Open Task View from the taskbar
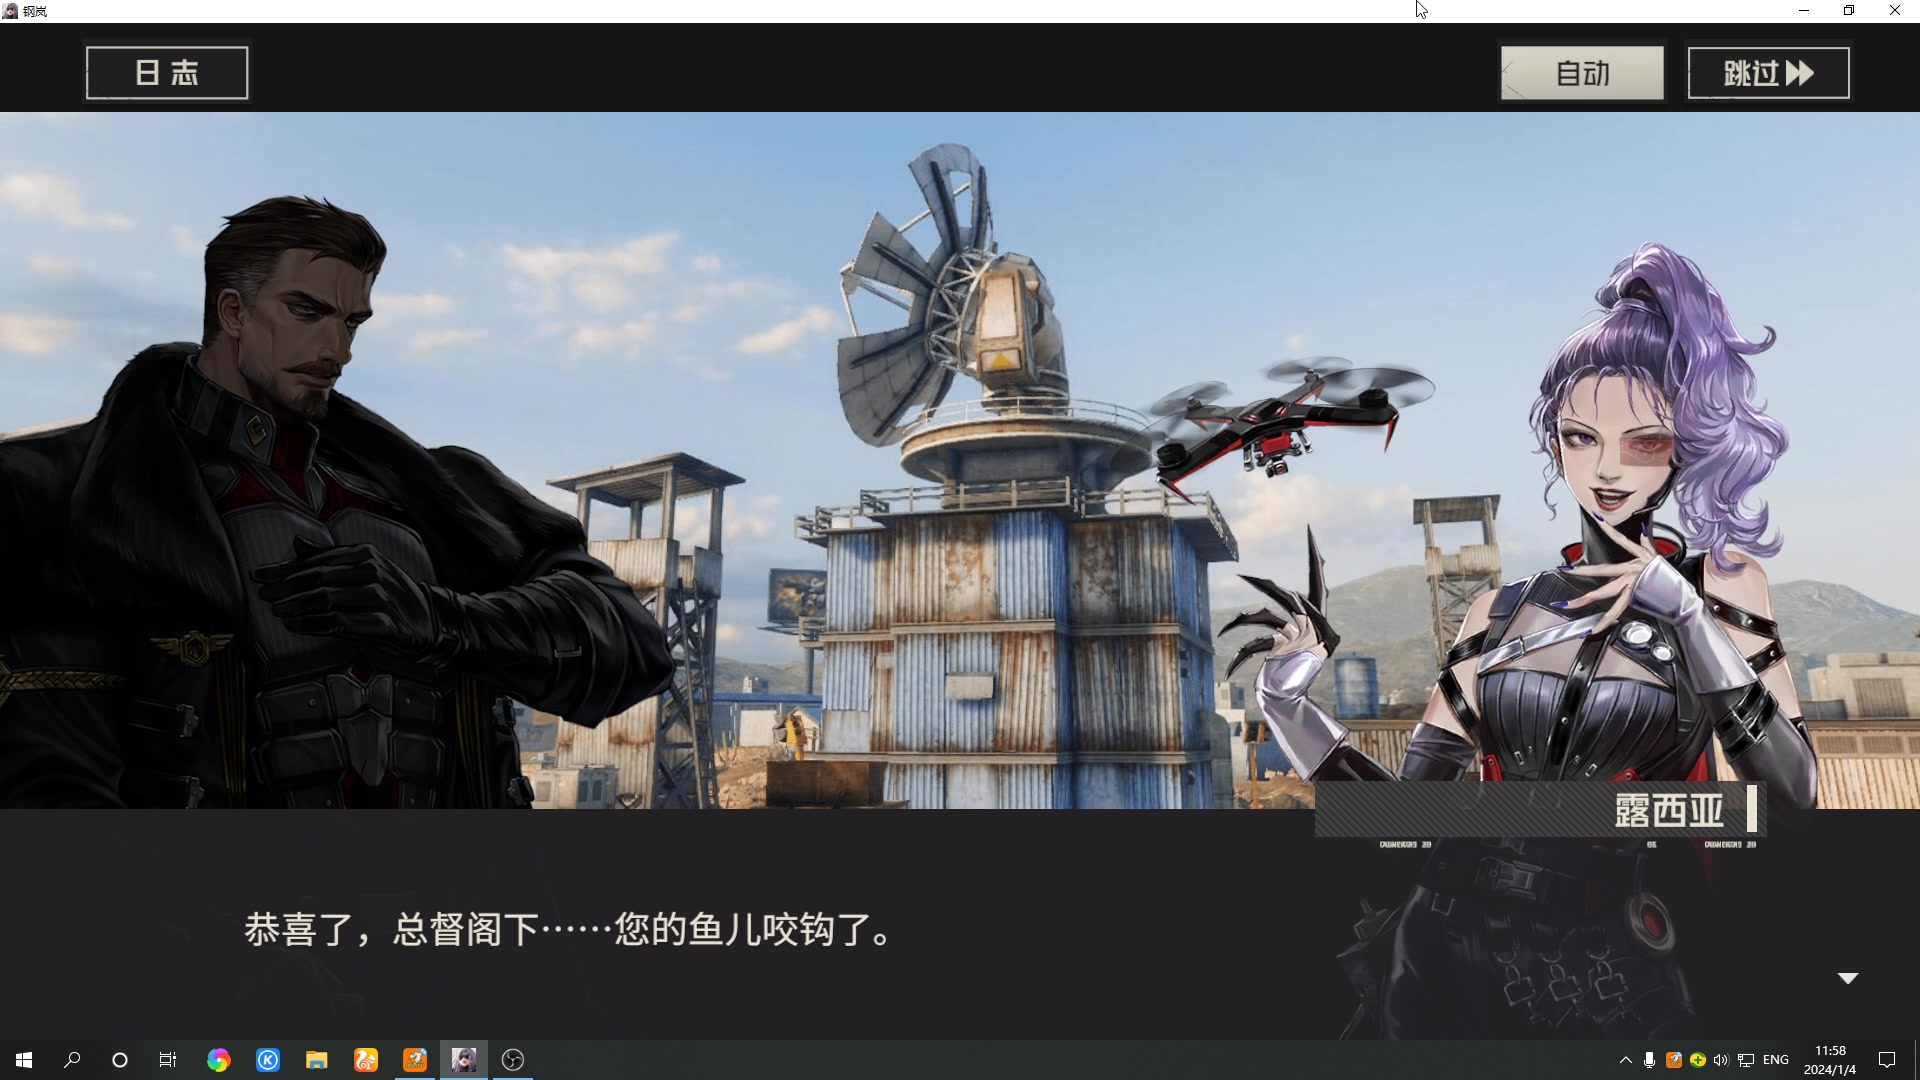Viewport: 1920px width, 1080px height. click(167, 1059)
